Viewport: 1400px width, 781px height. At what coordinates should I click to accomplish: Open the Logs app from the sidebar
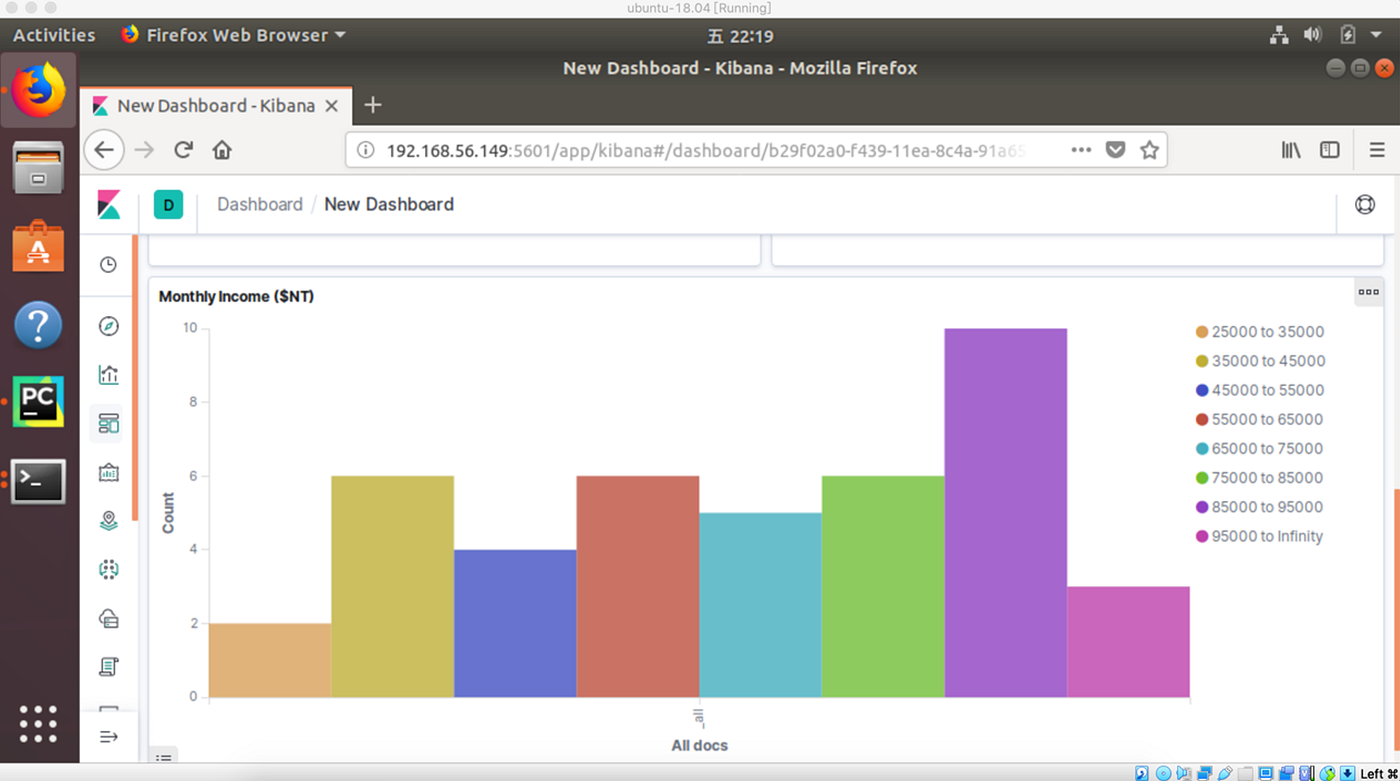[x=108, y=666]
